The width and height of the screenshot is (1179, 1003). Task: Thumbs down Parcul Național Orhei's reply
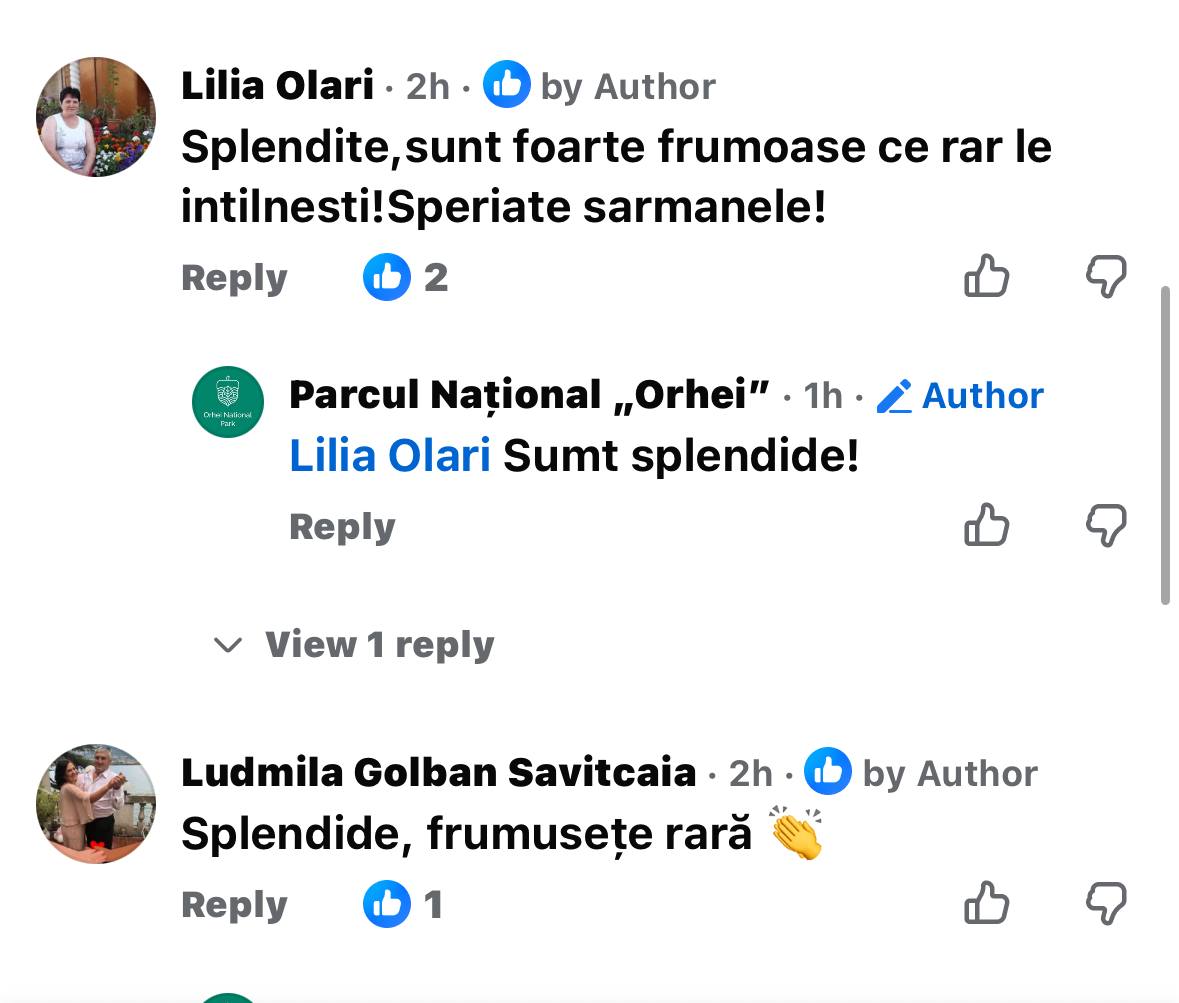pos(1106,525)
